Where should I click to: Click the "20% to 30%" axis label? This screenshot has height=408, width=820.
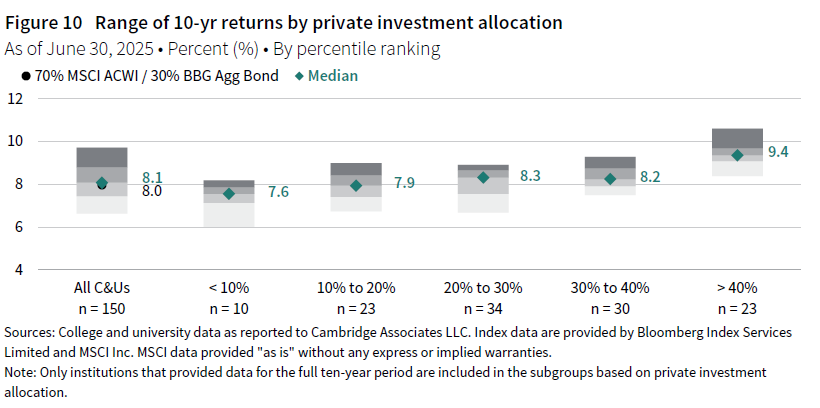tap(483, 290)
